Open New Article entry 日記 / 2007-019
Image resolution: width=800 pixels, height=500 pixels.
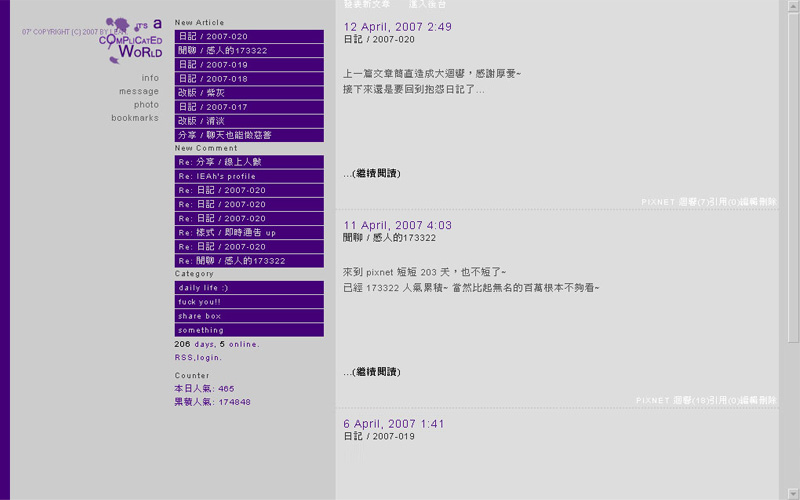[x=249, y=65]
